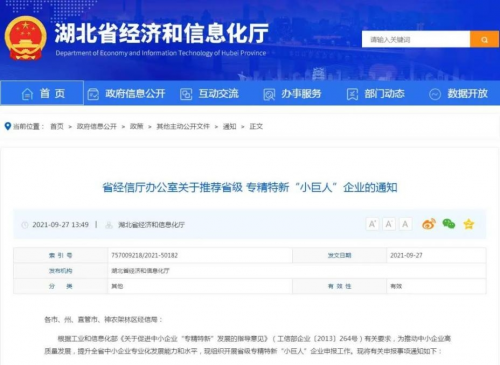500x365 pixels.
Task: Open 部门动态 navigation tab
Action: click(x=384, y=94)
